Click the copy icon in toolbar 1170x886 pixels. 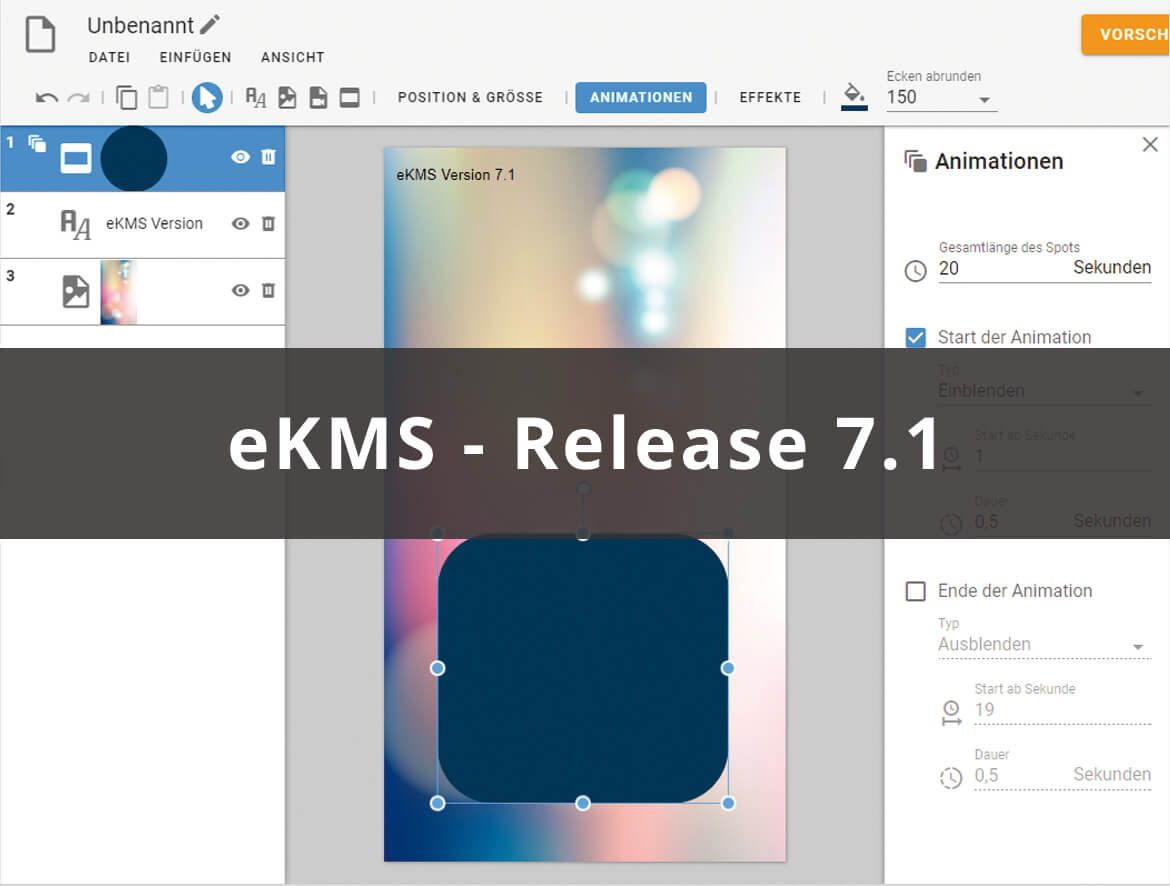[x=127, y=98]
